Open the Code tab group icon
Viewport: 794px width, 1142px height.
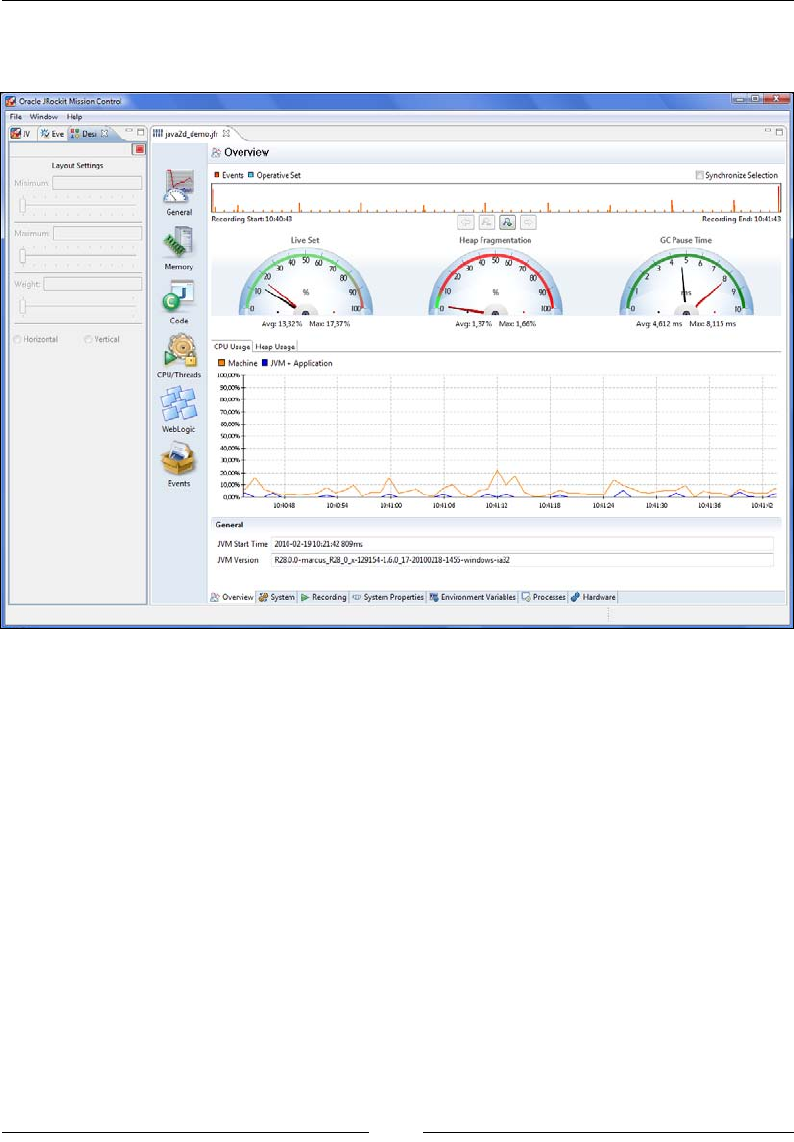click(x=179, y=297)
